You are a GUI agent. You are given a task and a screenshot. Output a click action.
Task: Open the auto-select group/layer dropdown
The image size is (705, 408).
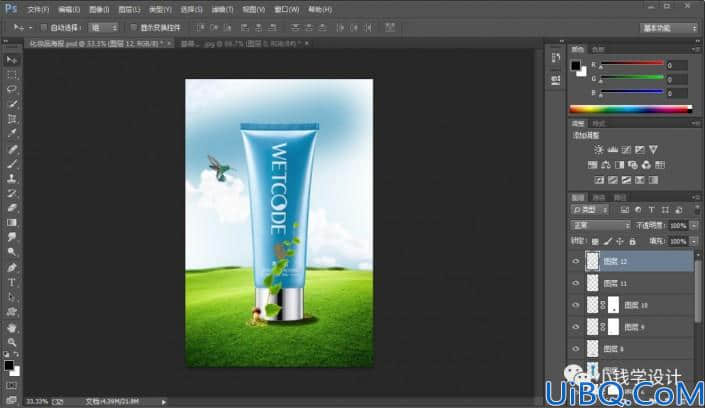[103, 27]
